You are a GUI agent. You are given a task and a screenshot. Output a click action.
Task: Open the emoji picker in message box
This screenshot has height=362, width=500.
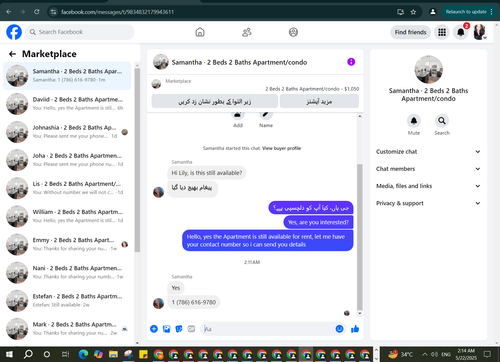(339, 329)
